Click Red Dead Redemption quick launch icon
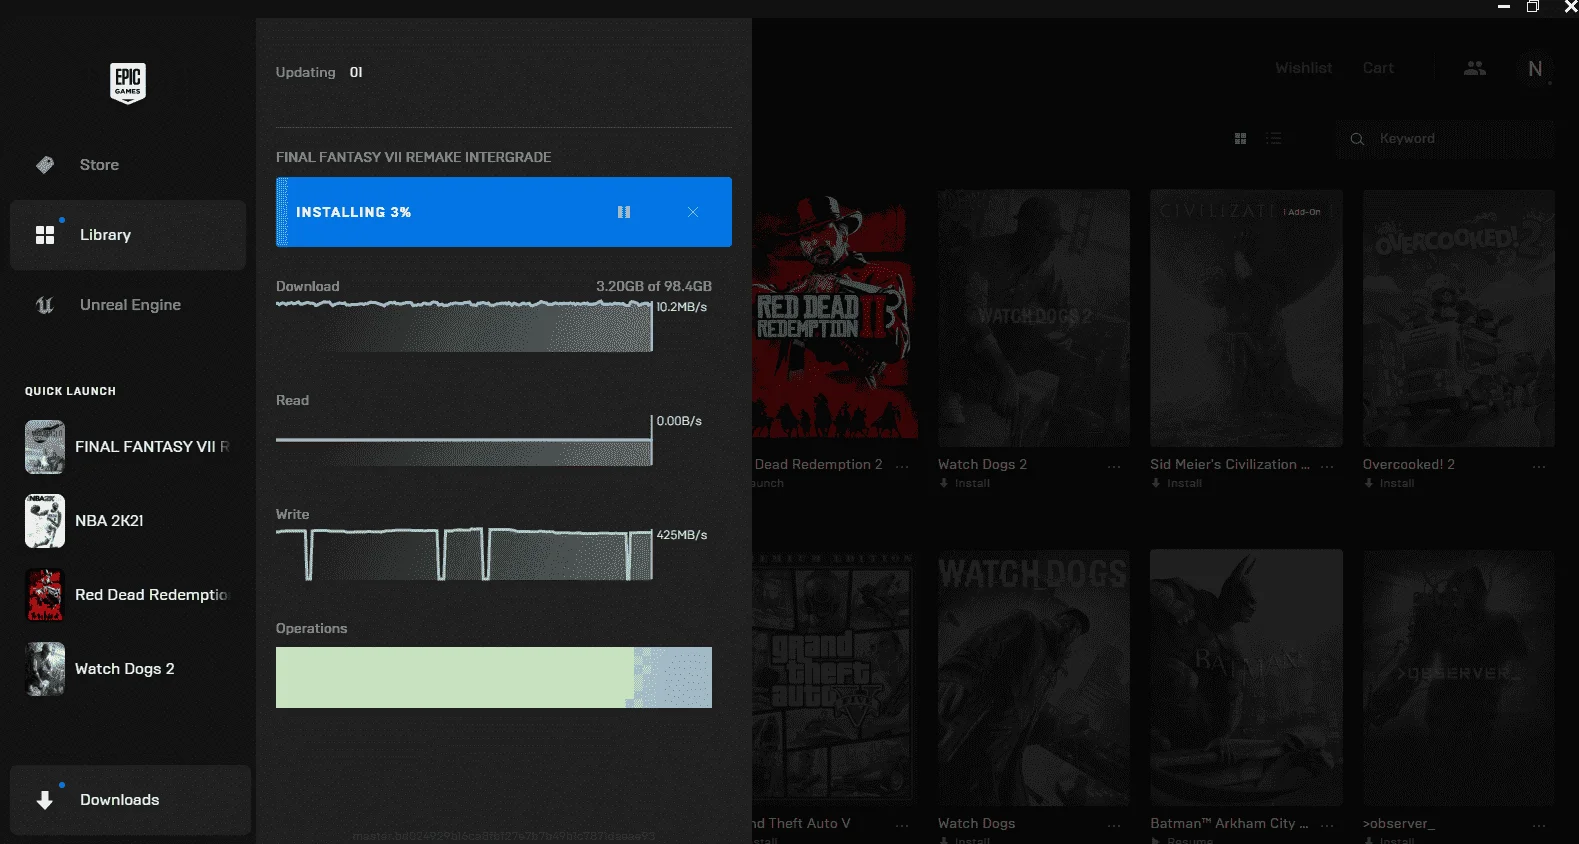Viewport: 1579px width, 844px height. [x=45, y=595]
